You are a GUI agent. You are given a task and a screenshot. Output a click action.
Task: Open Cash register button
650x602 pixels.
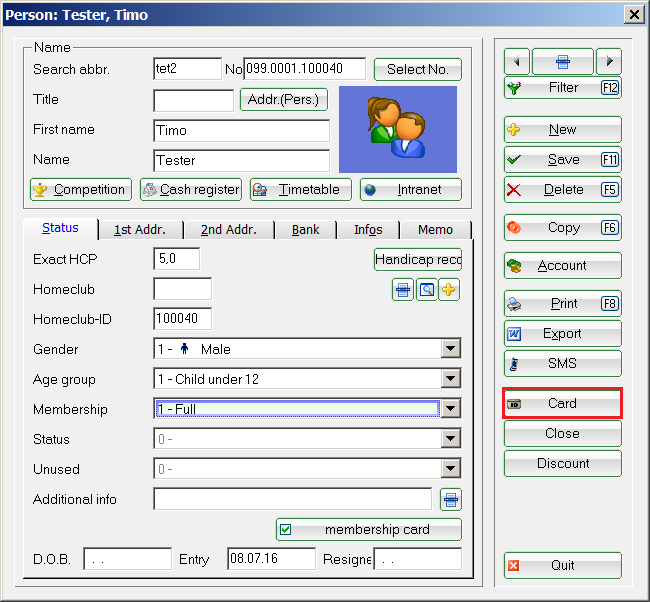(x=191, y=190)
